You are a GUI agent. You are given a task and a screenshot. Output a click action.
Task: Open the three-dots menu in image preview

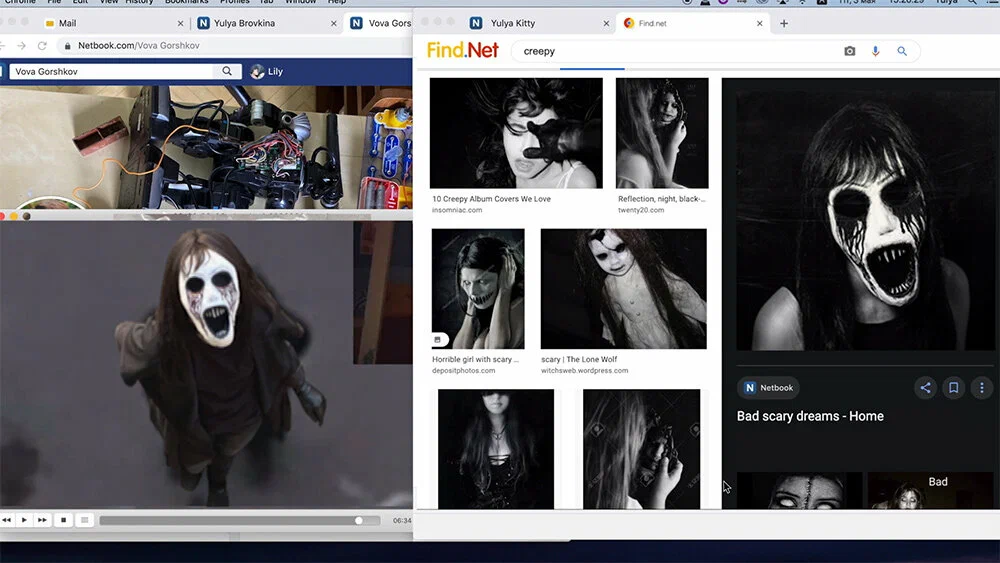pos(982,387)
